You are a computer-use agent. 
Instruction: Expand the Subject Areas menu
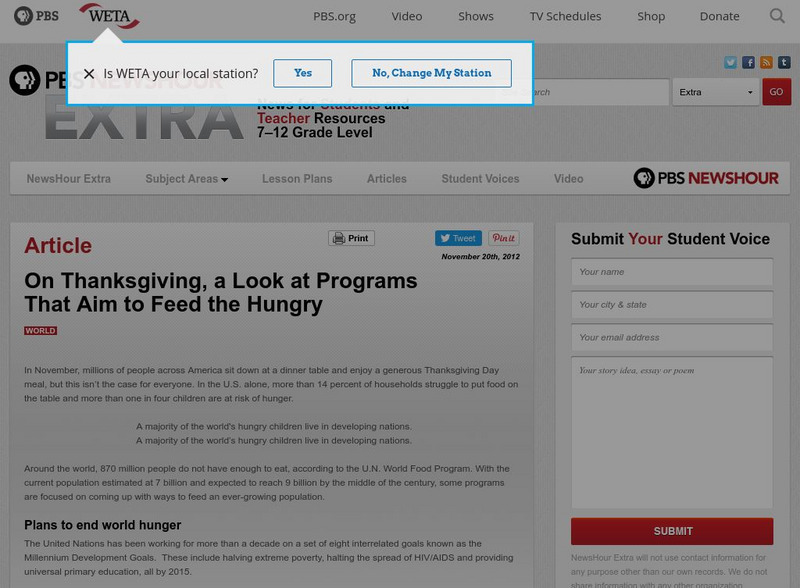(187, 179)
